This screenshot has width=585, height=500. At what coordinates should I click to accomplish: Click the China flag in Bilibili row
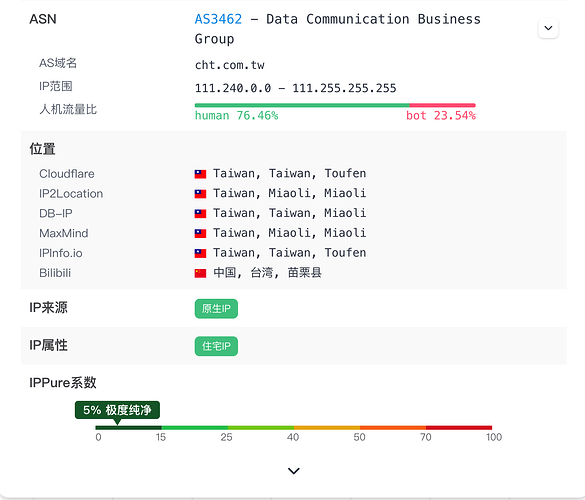(200, 274)
